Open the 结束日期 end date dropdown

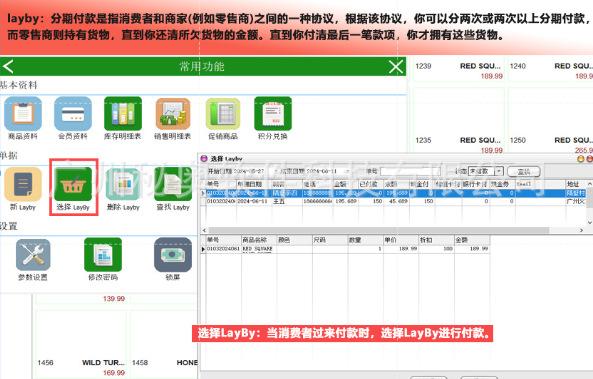pos(347,171)
